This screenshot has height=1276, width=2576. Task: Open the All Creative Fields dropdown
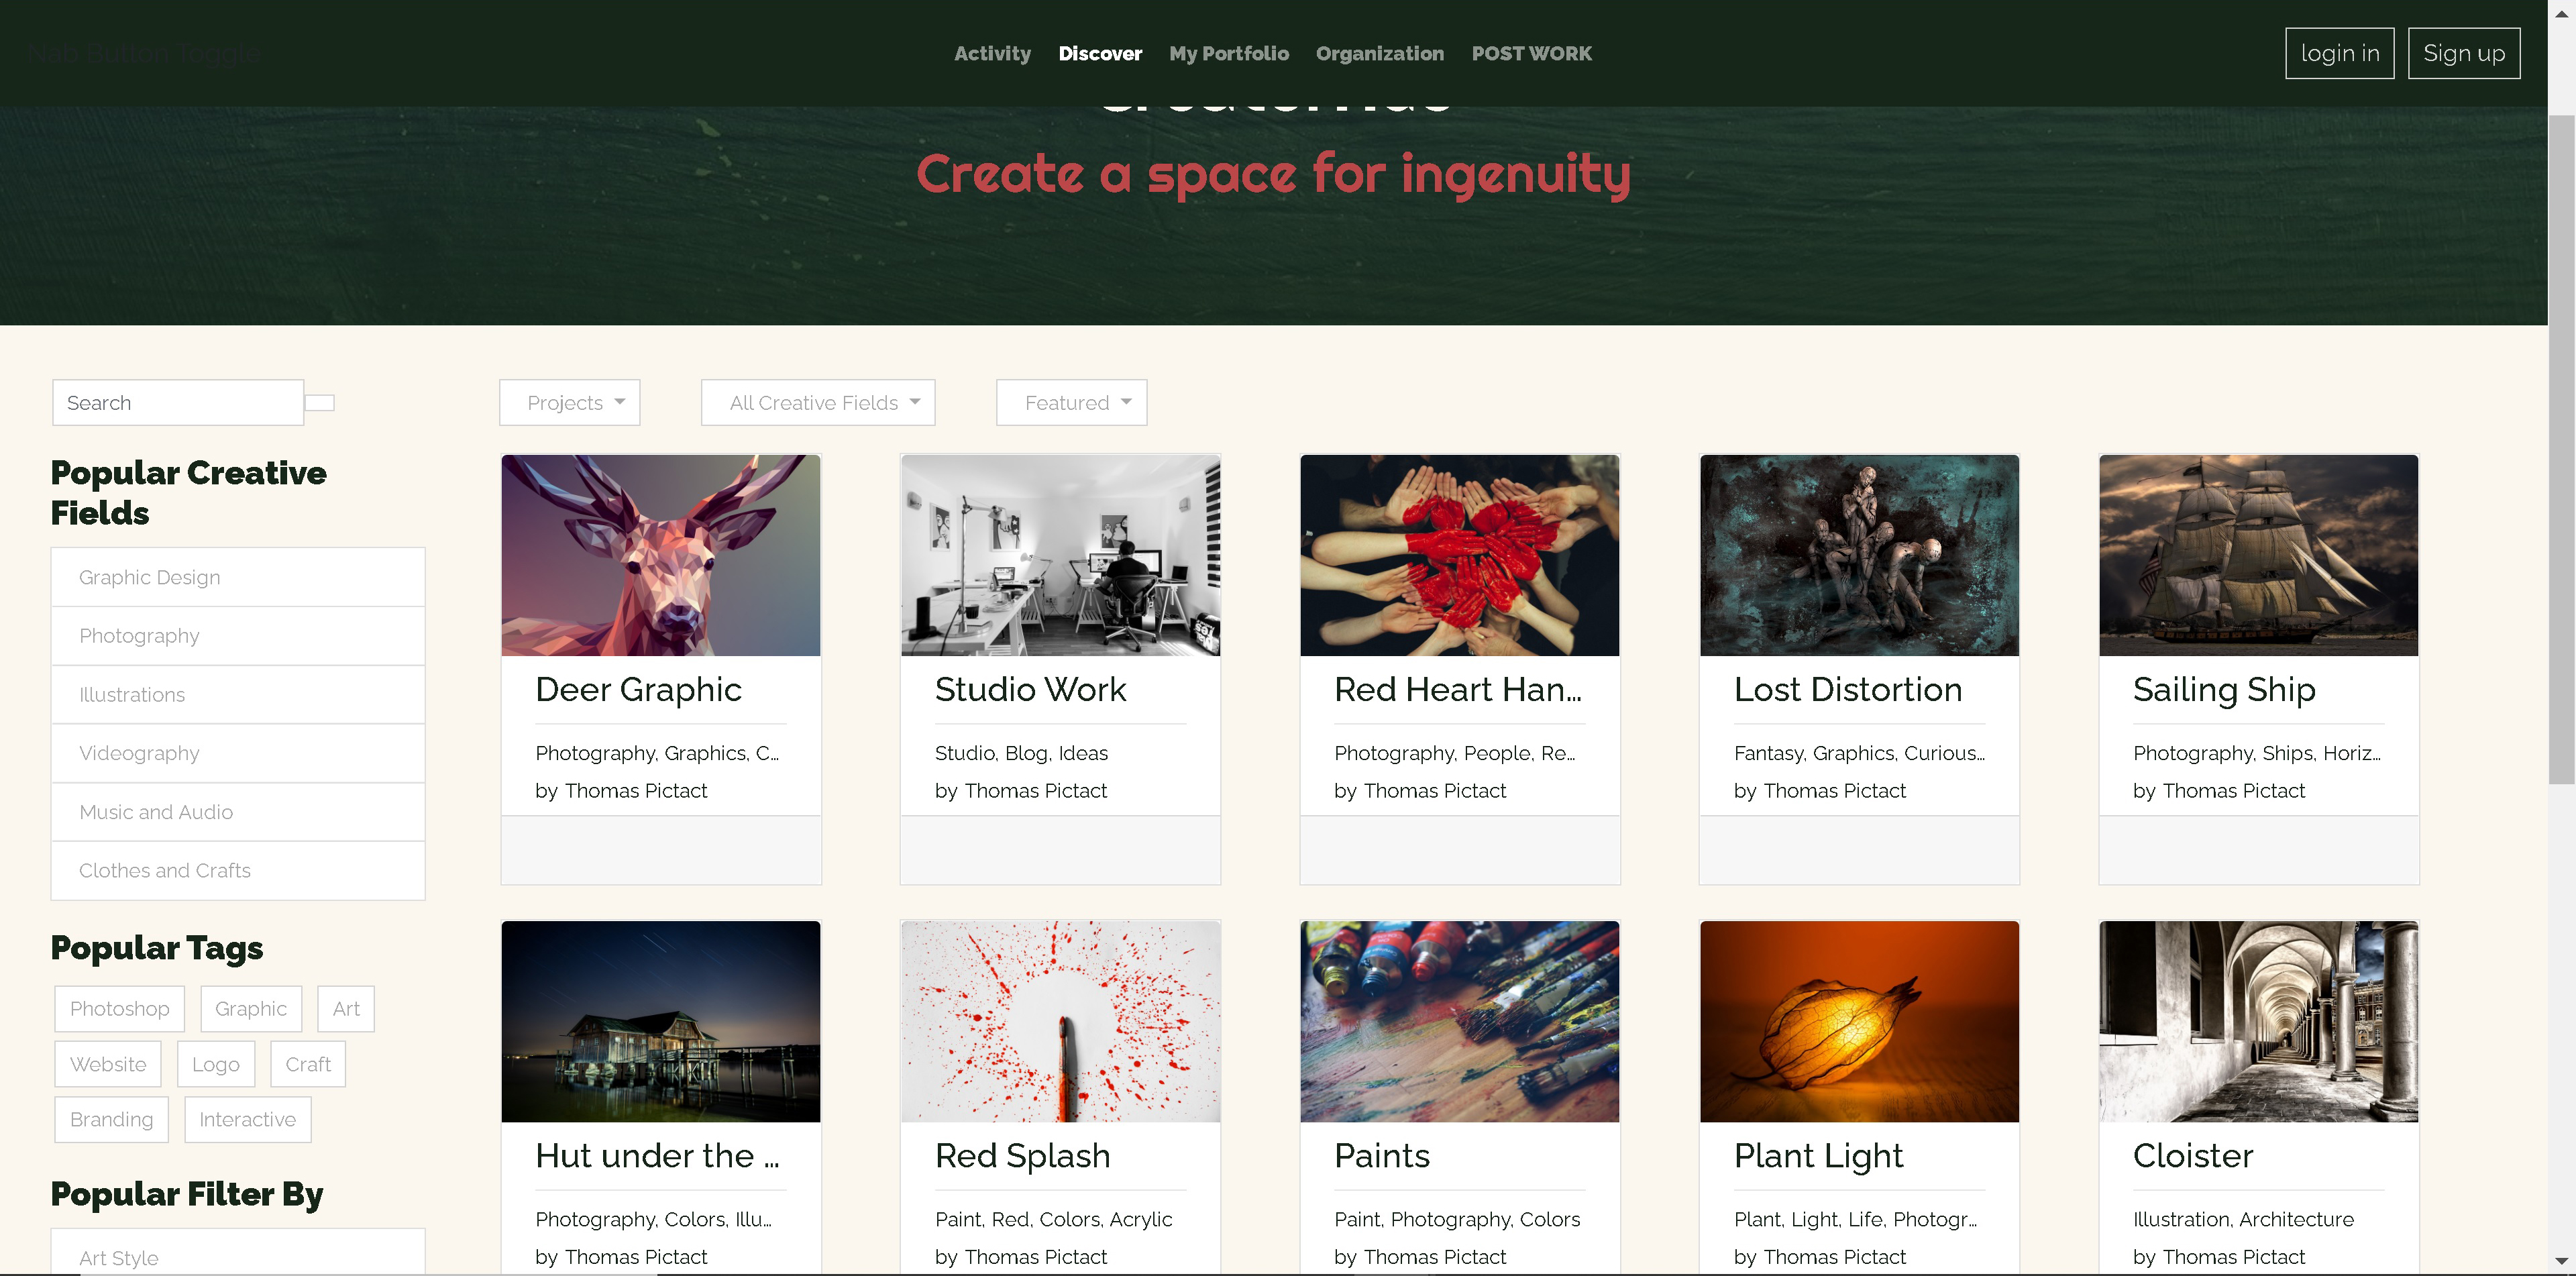[818, 402]
